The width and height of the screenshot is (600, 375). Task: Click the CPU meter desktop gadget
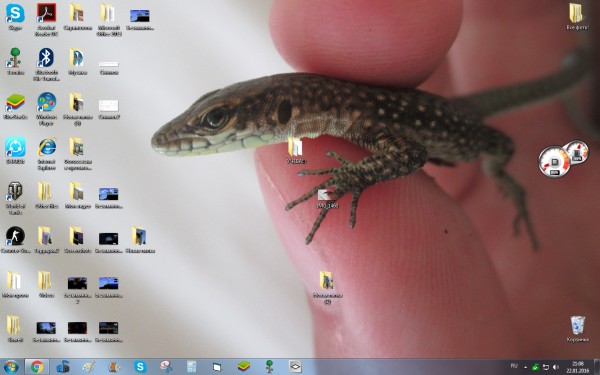554,162
